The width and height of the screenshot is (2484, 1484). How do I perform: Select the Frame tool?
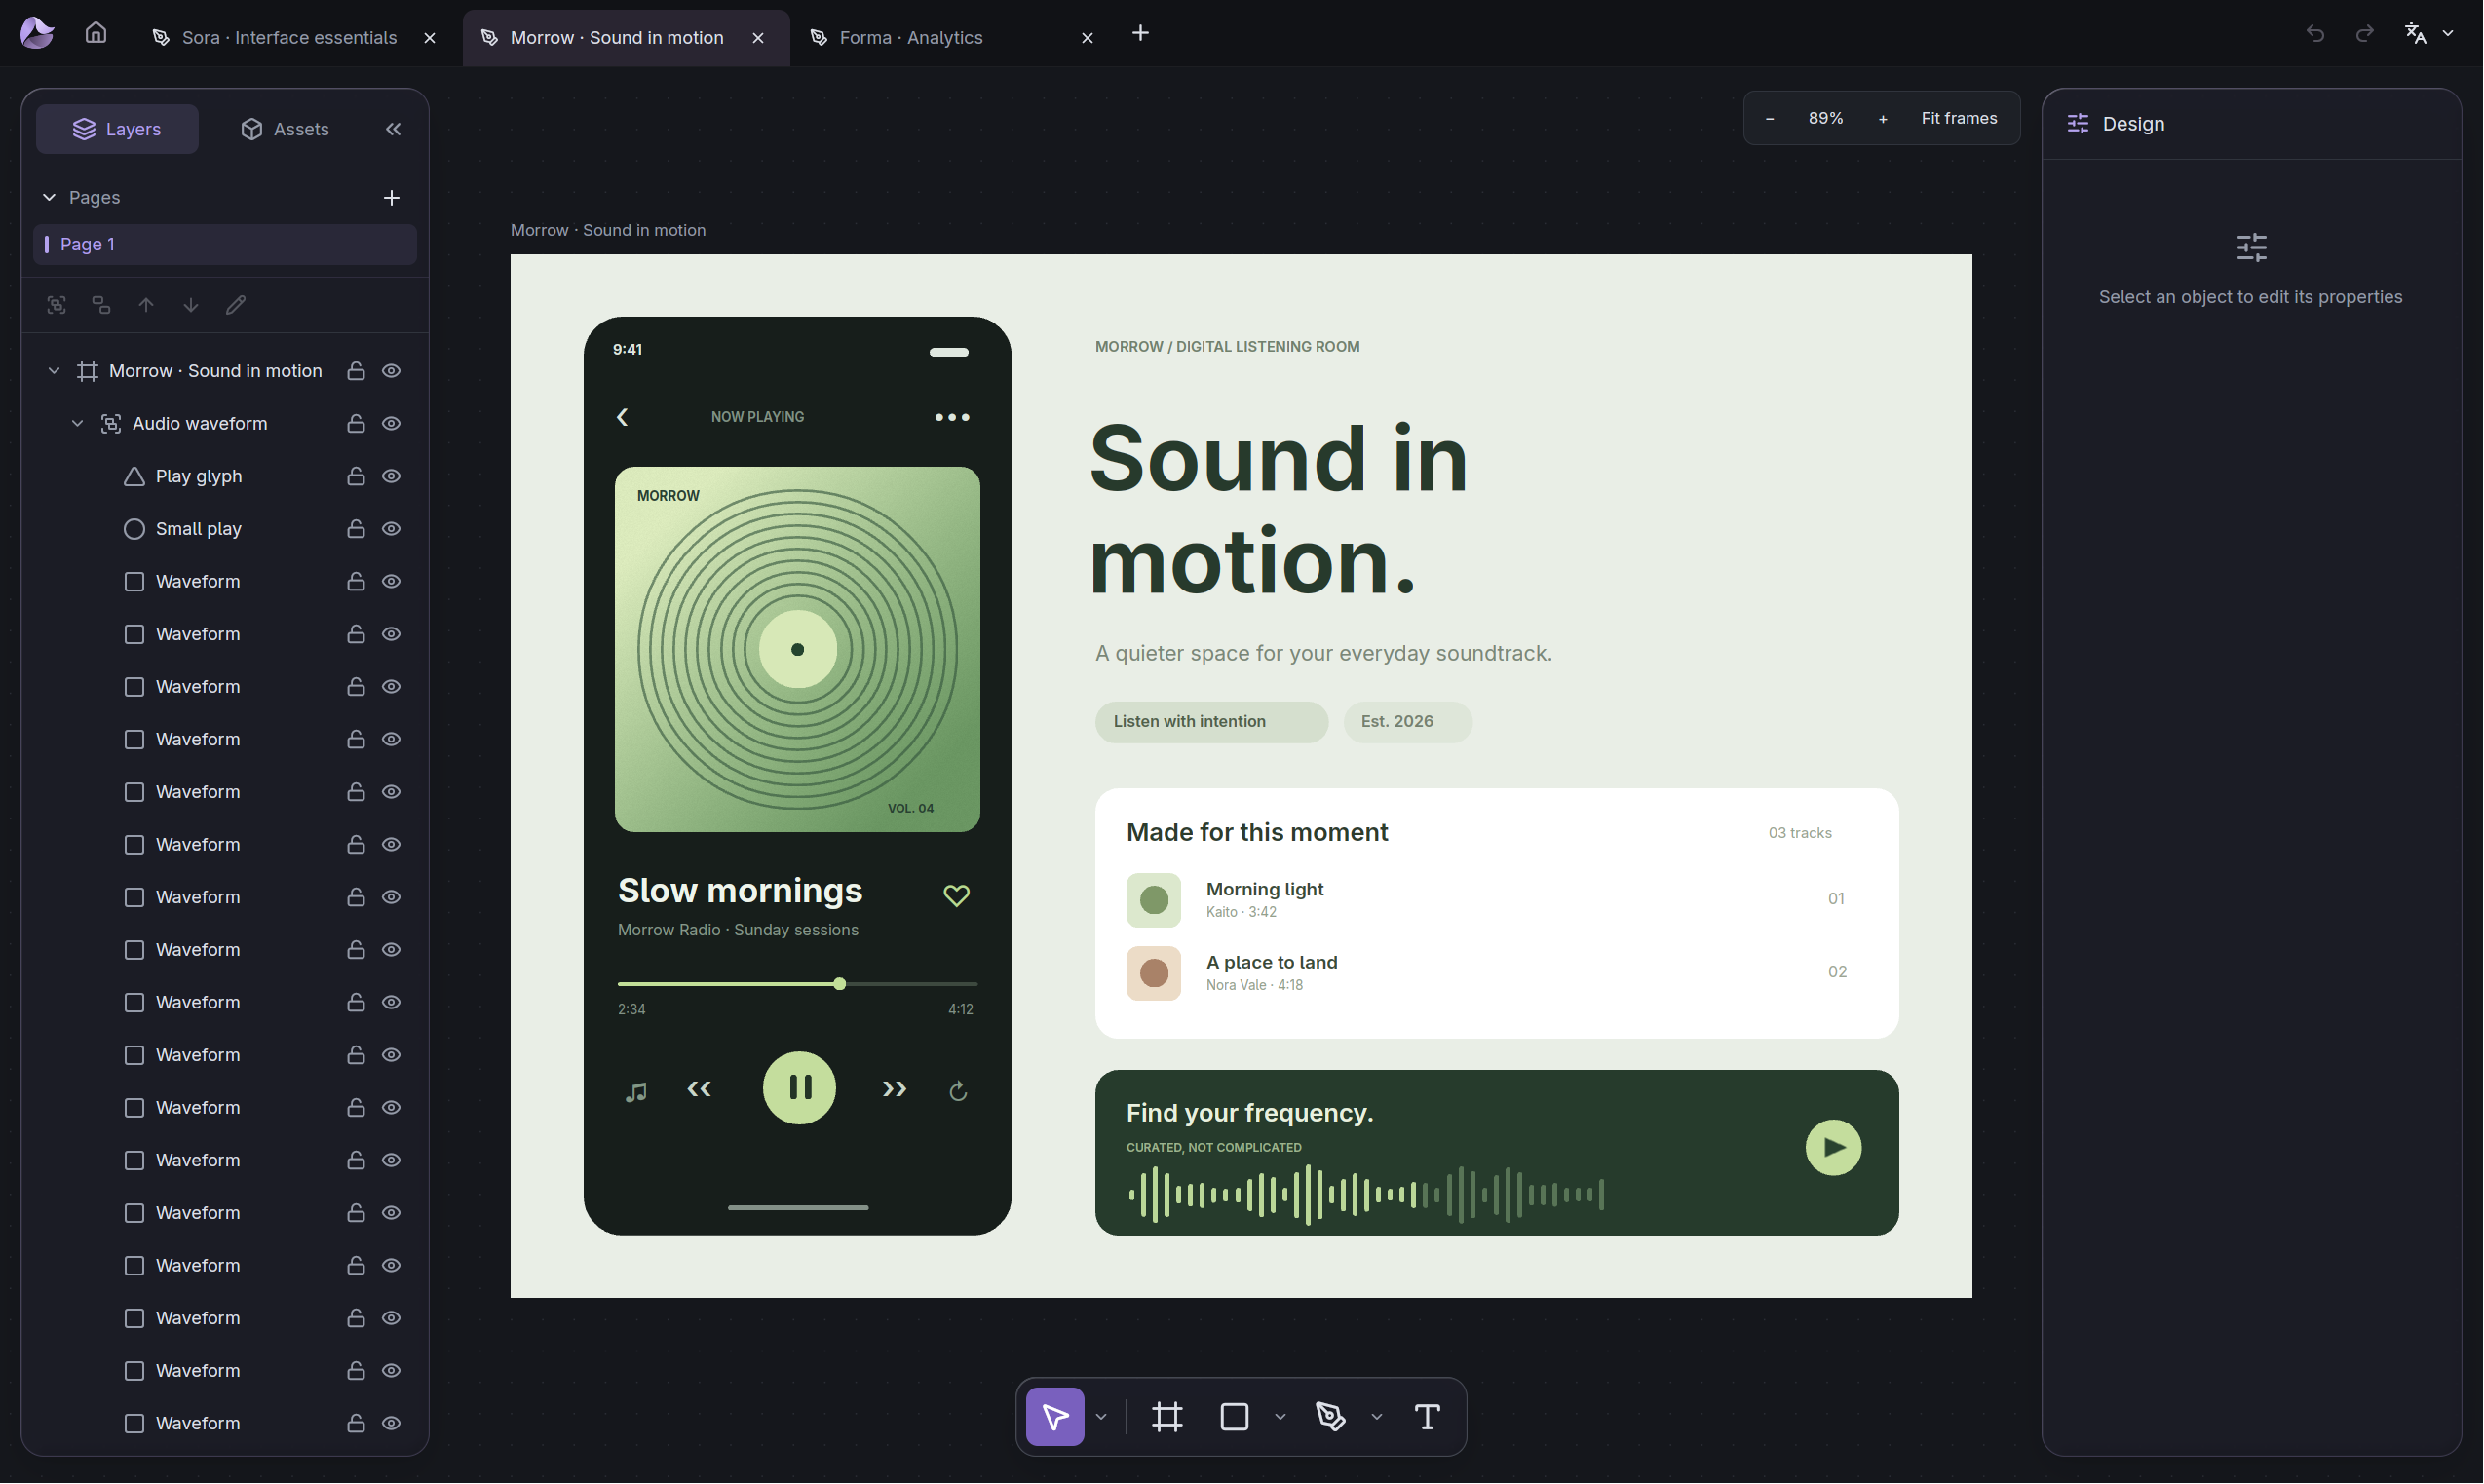click(x=1167, y=1417)
